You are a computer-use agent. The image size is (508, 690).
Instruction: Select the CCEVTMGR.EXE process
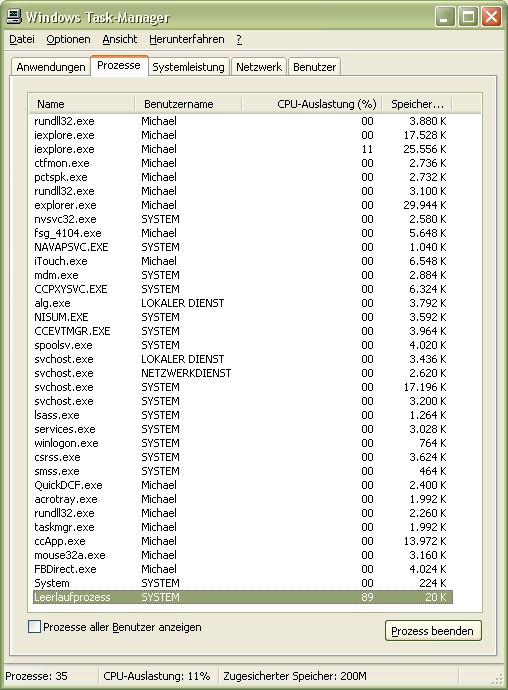243,331
